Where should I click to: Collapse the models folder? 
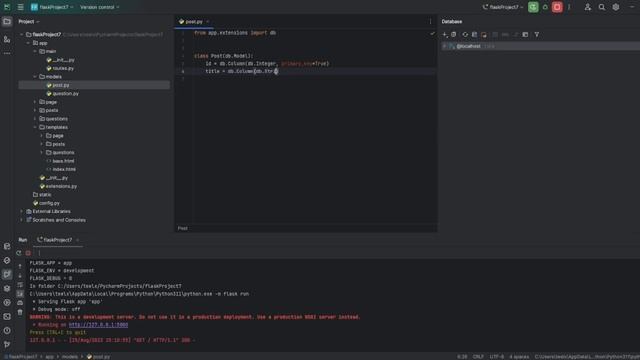pos(35,77)
